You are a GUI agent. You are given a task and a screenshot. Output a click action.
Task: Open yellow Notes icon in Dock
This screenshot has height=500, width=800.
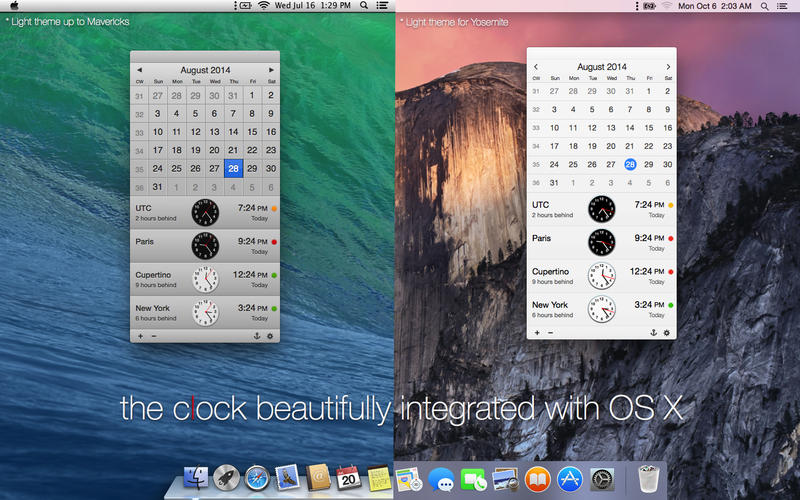379,478
